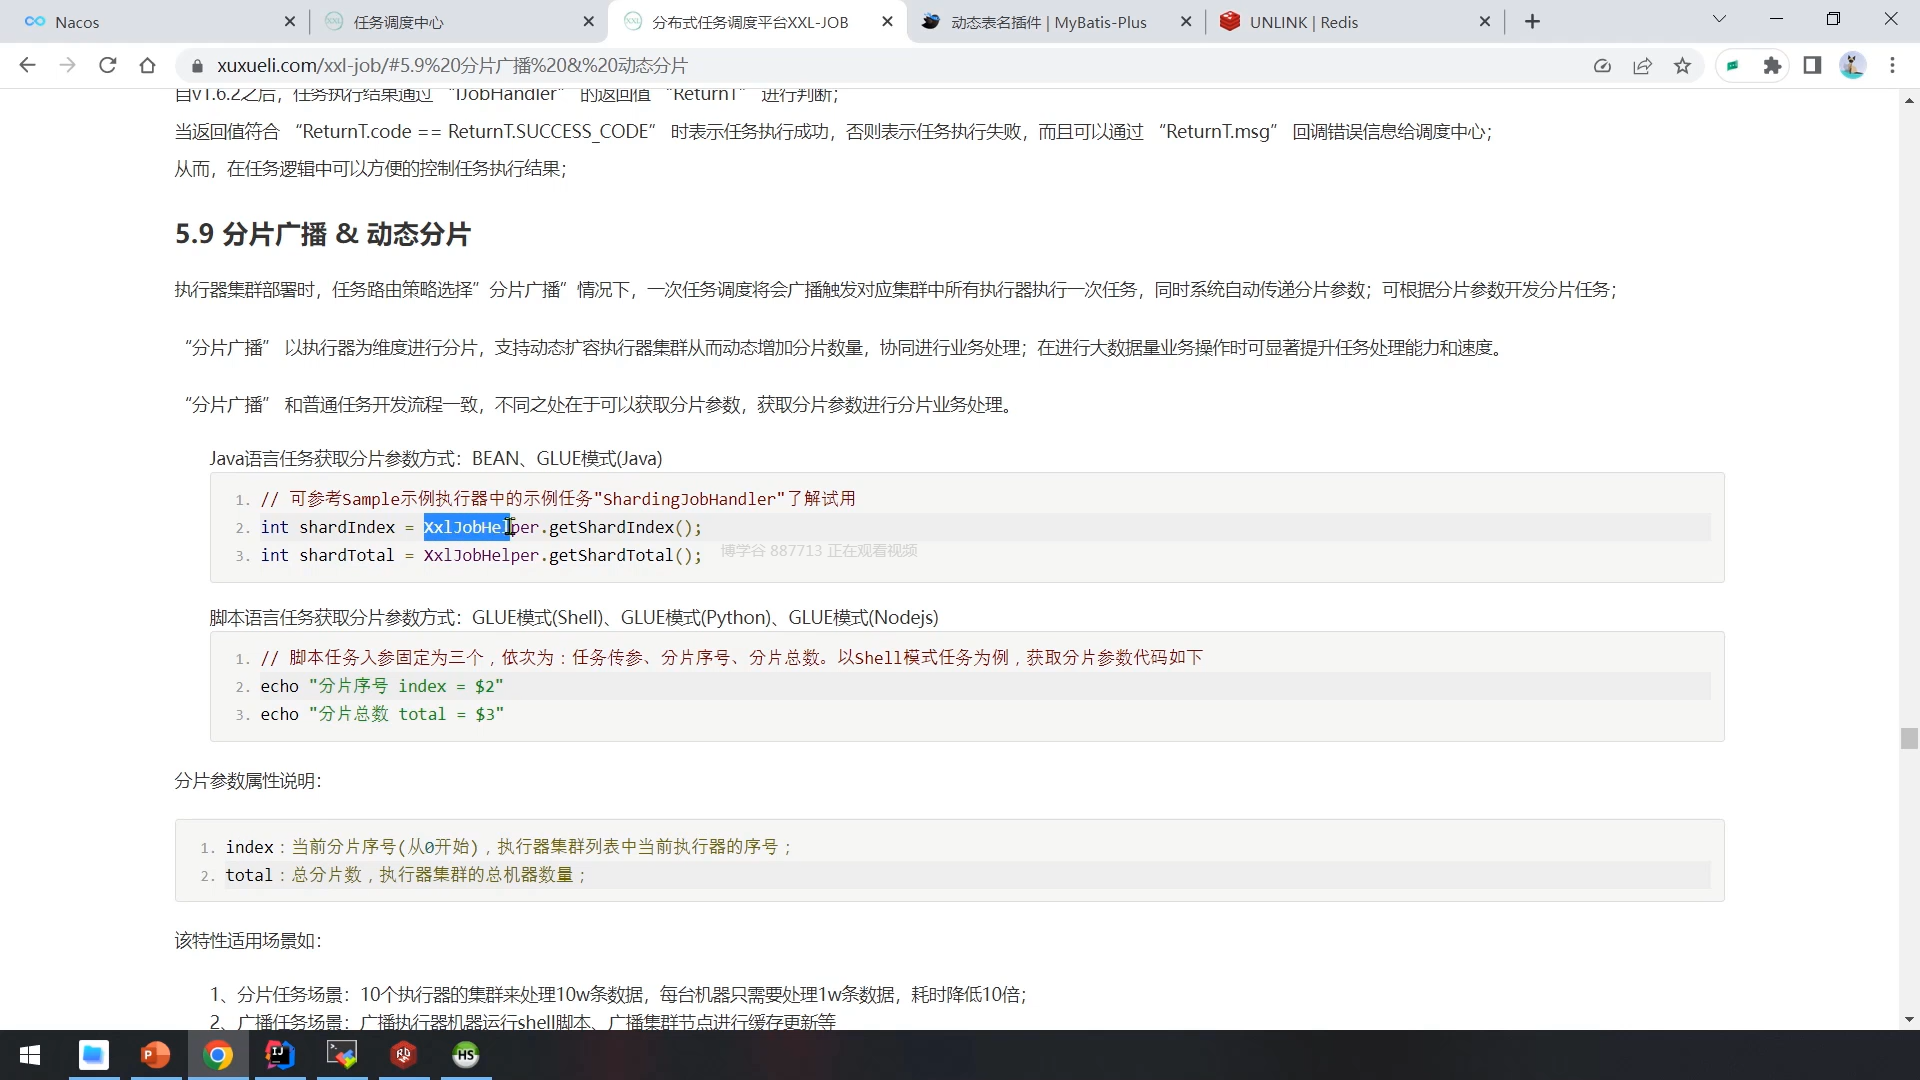Open PowerPoint from the taskbar
1920x1080 pixels.
tap(155, 1055)
